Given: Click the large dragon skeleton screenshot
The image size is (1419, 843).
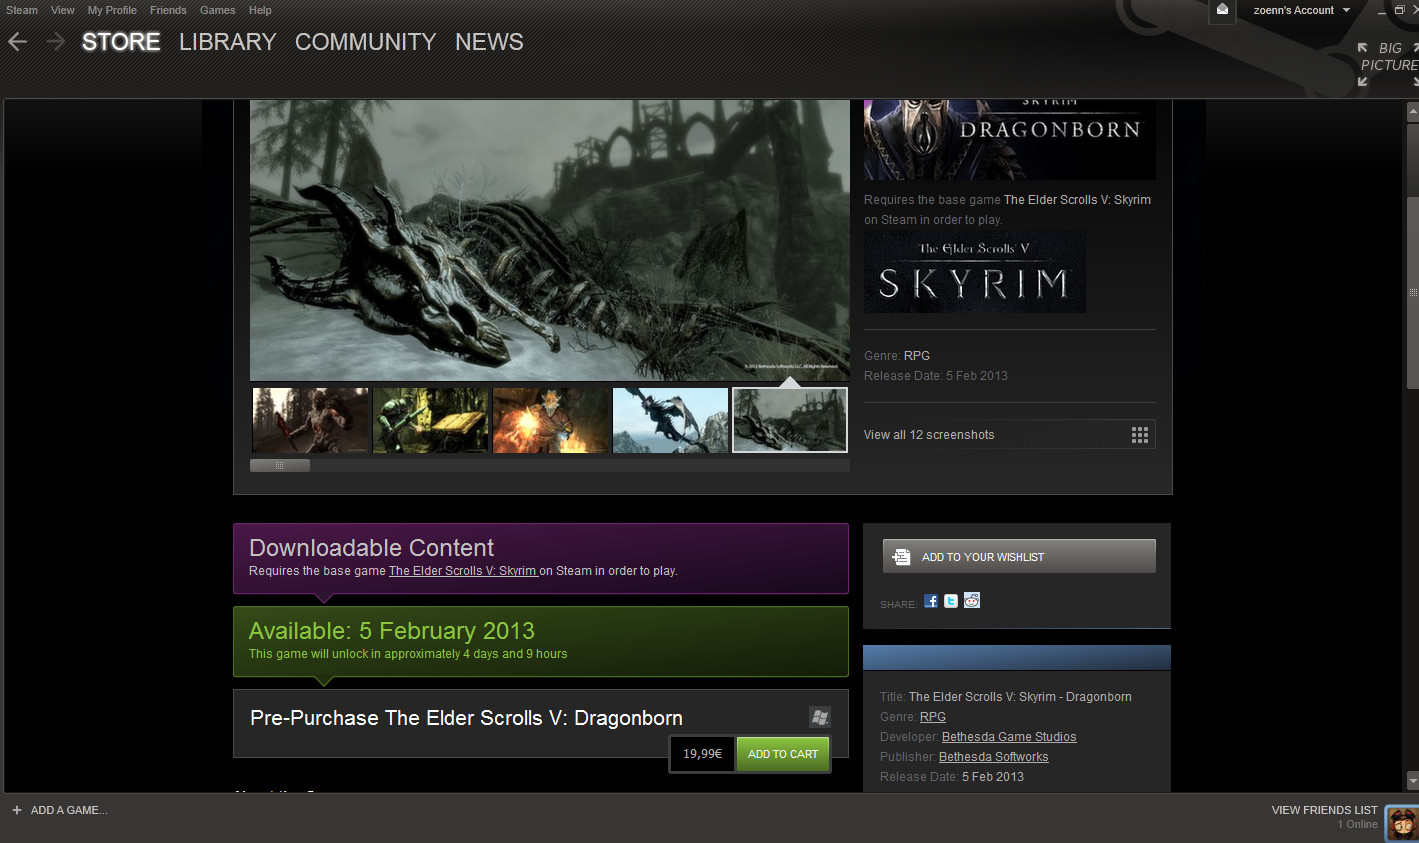Looking at the screenshot, I should click(x=549, y=240).
